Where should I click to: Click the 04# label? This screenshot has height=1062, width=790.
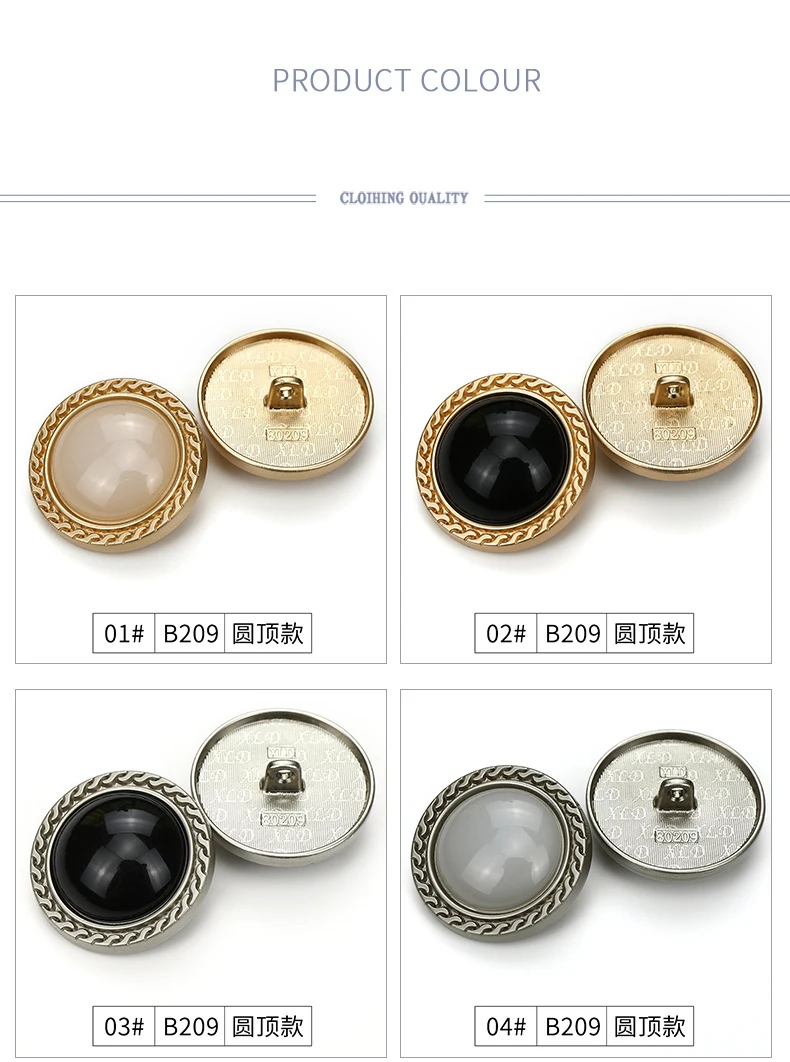pos(506,1026)
